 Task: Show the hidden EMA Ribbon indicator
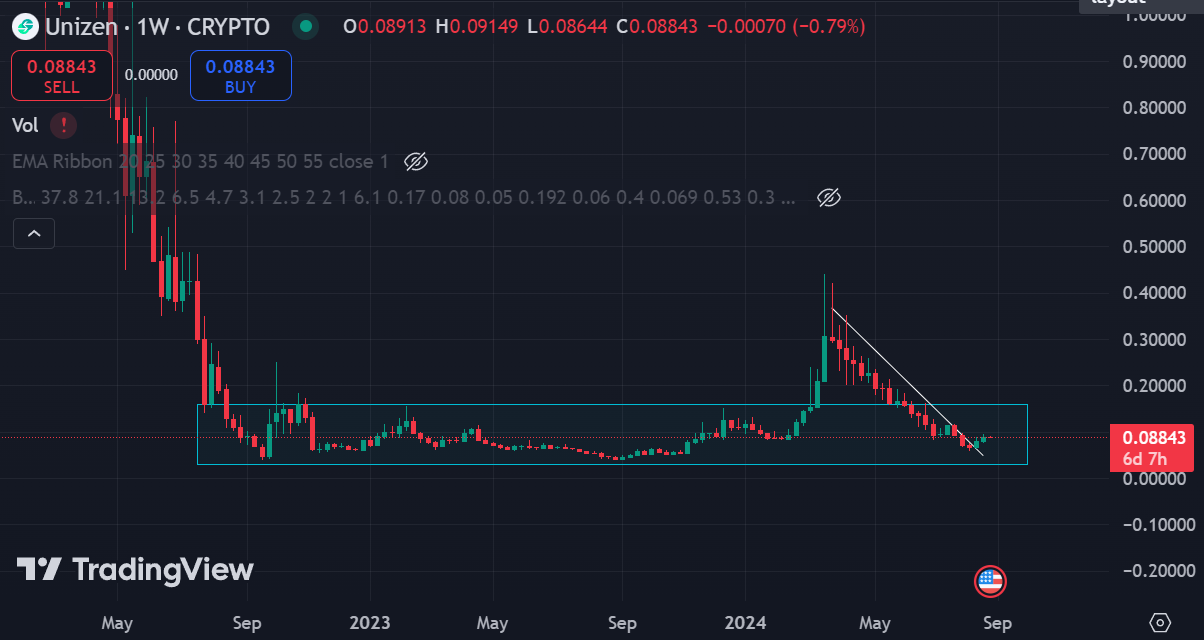416,161
